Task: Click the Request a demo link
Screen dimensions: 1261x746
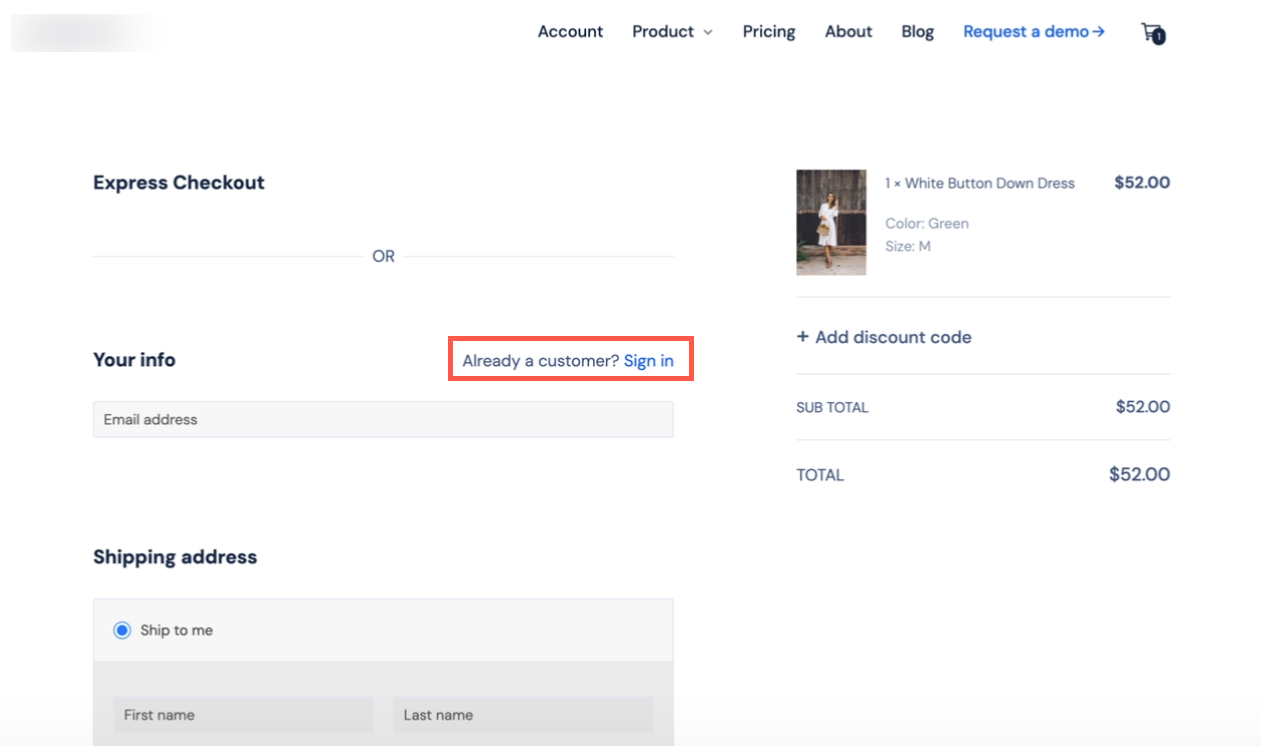Action: 1025,32
